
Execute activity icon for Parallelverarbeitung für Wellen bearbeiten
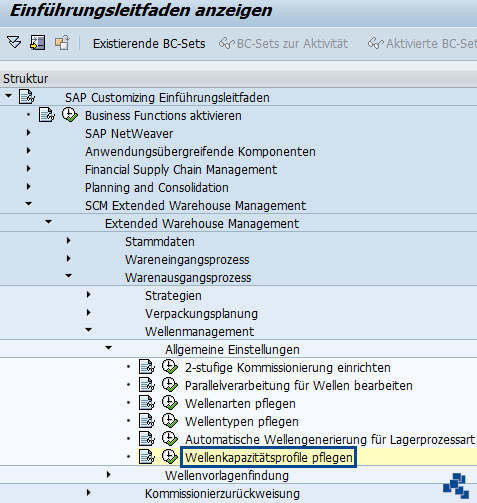click(x=170, y=385)
